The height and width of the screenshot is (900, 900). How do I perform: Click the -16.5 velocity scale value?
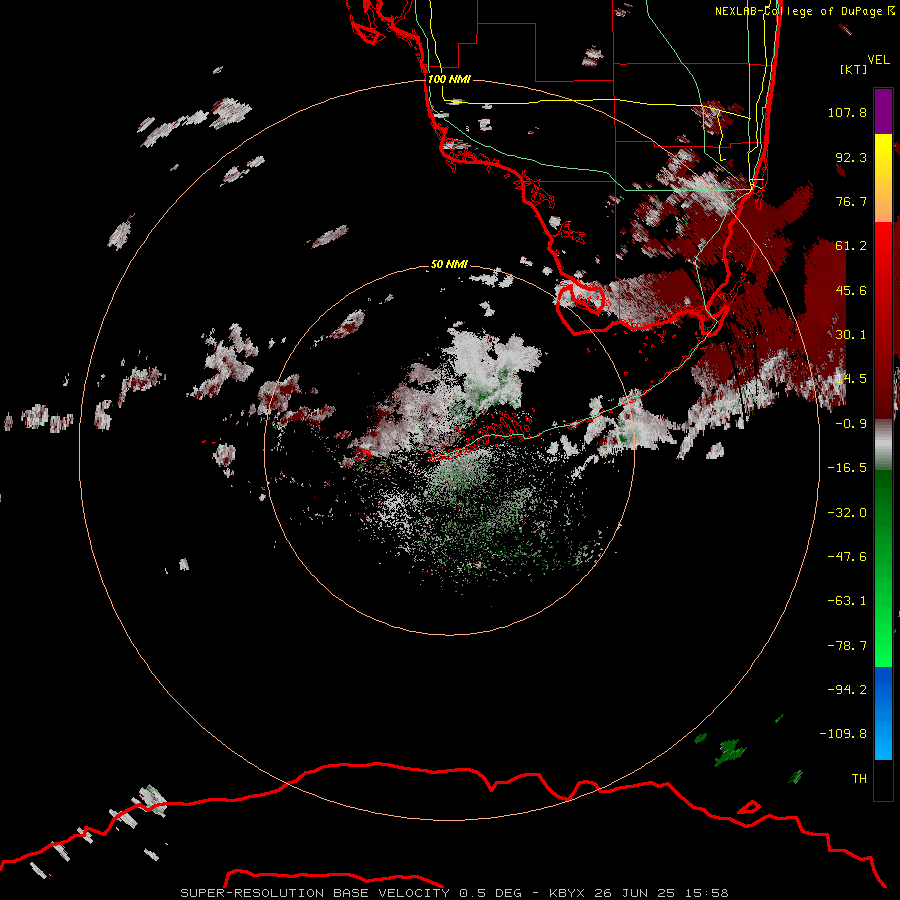(x=847, y=468)
